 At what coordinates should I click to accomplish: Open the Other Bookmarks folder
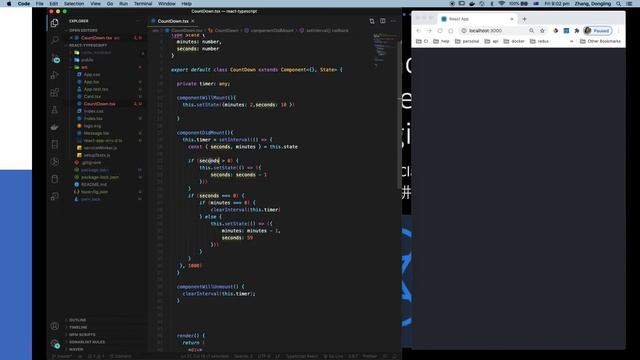click(600, 41)
